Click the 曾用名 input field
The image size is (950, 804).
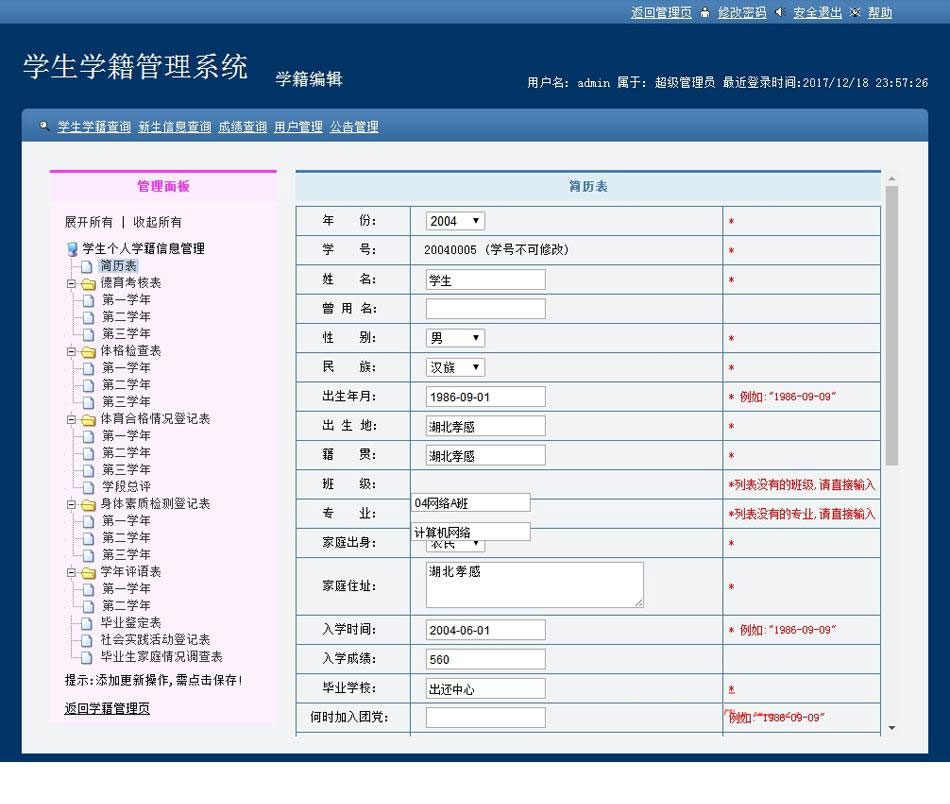click(x=485, y=308)
